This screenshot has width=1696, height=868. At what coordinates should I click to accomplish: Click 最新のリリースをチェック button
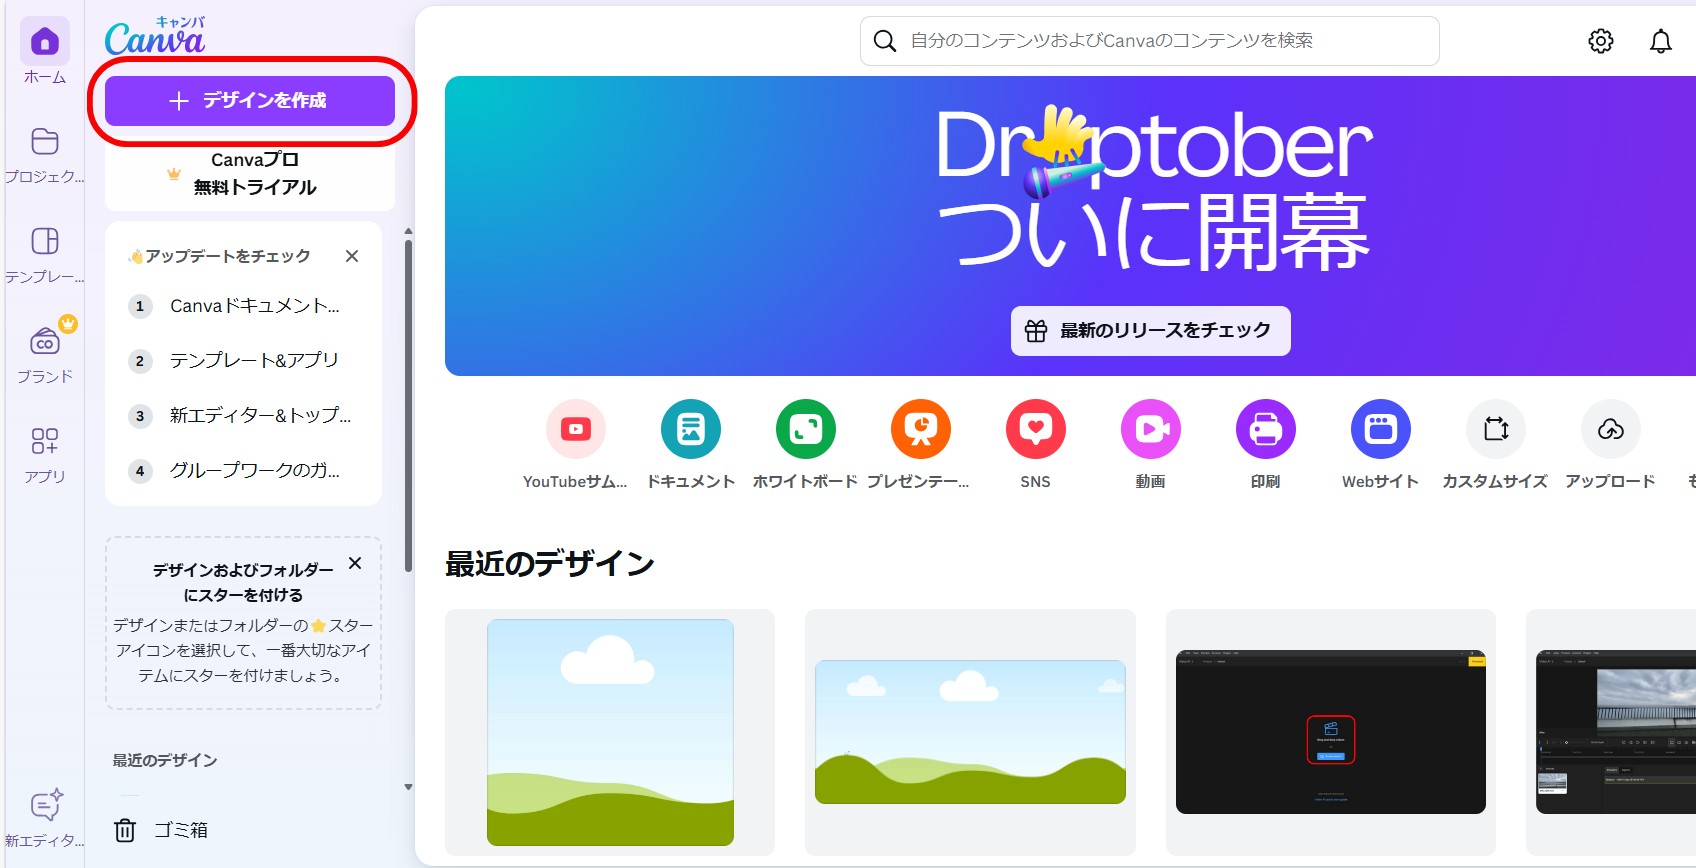click(1150, 331)
